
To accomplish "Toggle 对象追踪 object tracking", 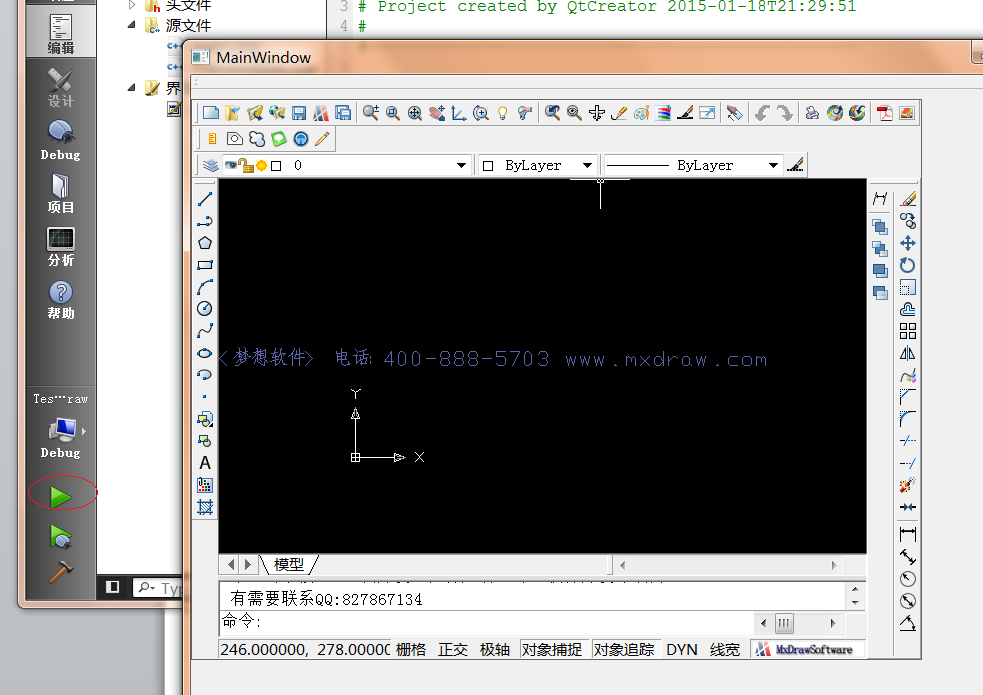I will (624, 650).
